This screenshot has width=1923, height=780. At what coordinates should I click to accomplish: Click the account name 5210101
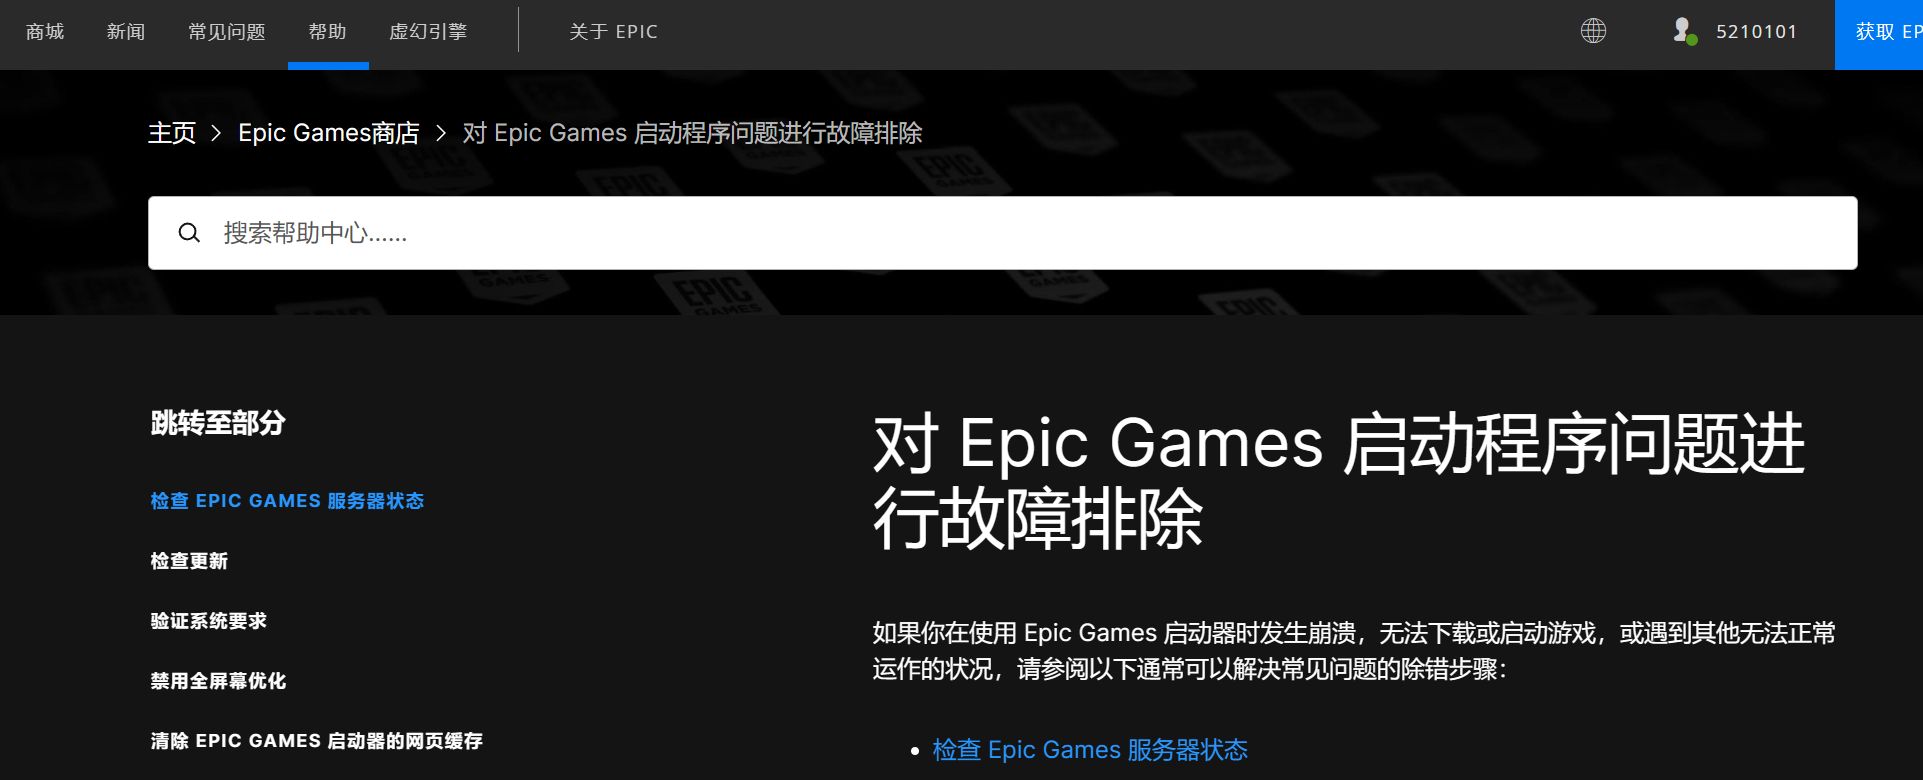pyautogui.click(x=1756, y=32)
